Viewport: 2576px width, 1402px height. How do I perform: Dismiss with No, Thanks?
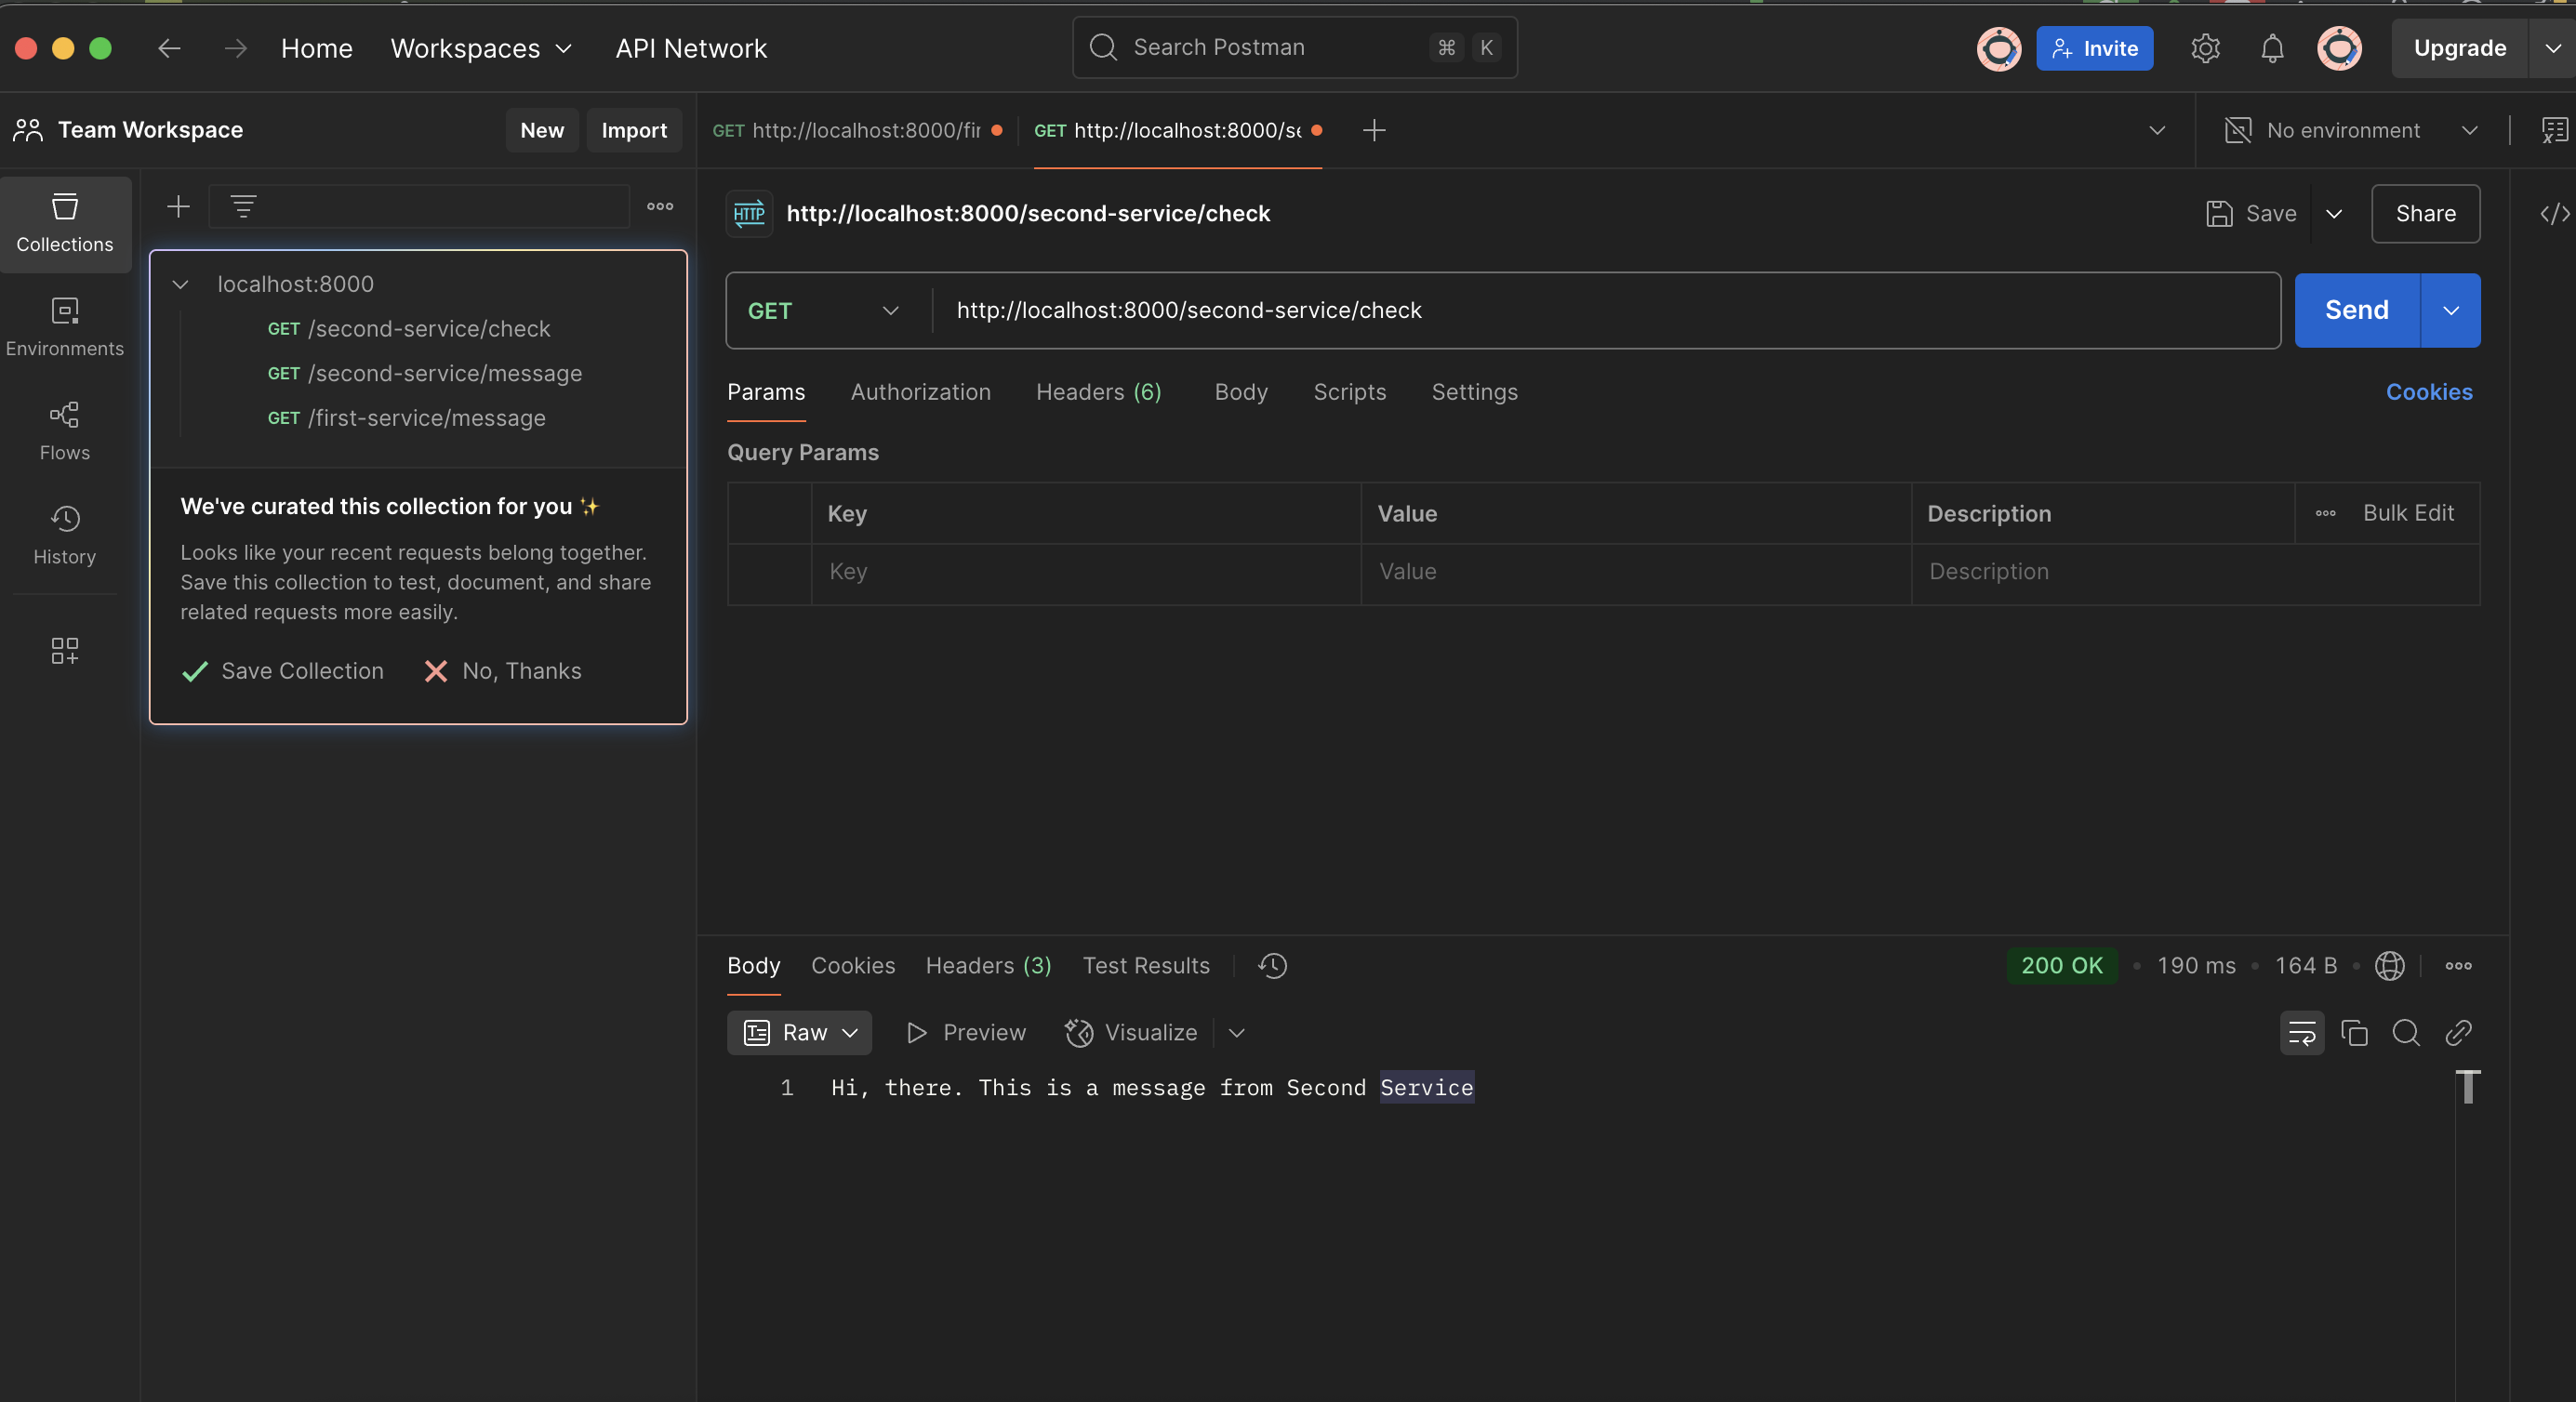point(503,671)
